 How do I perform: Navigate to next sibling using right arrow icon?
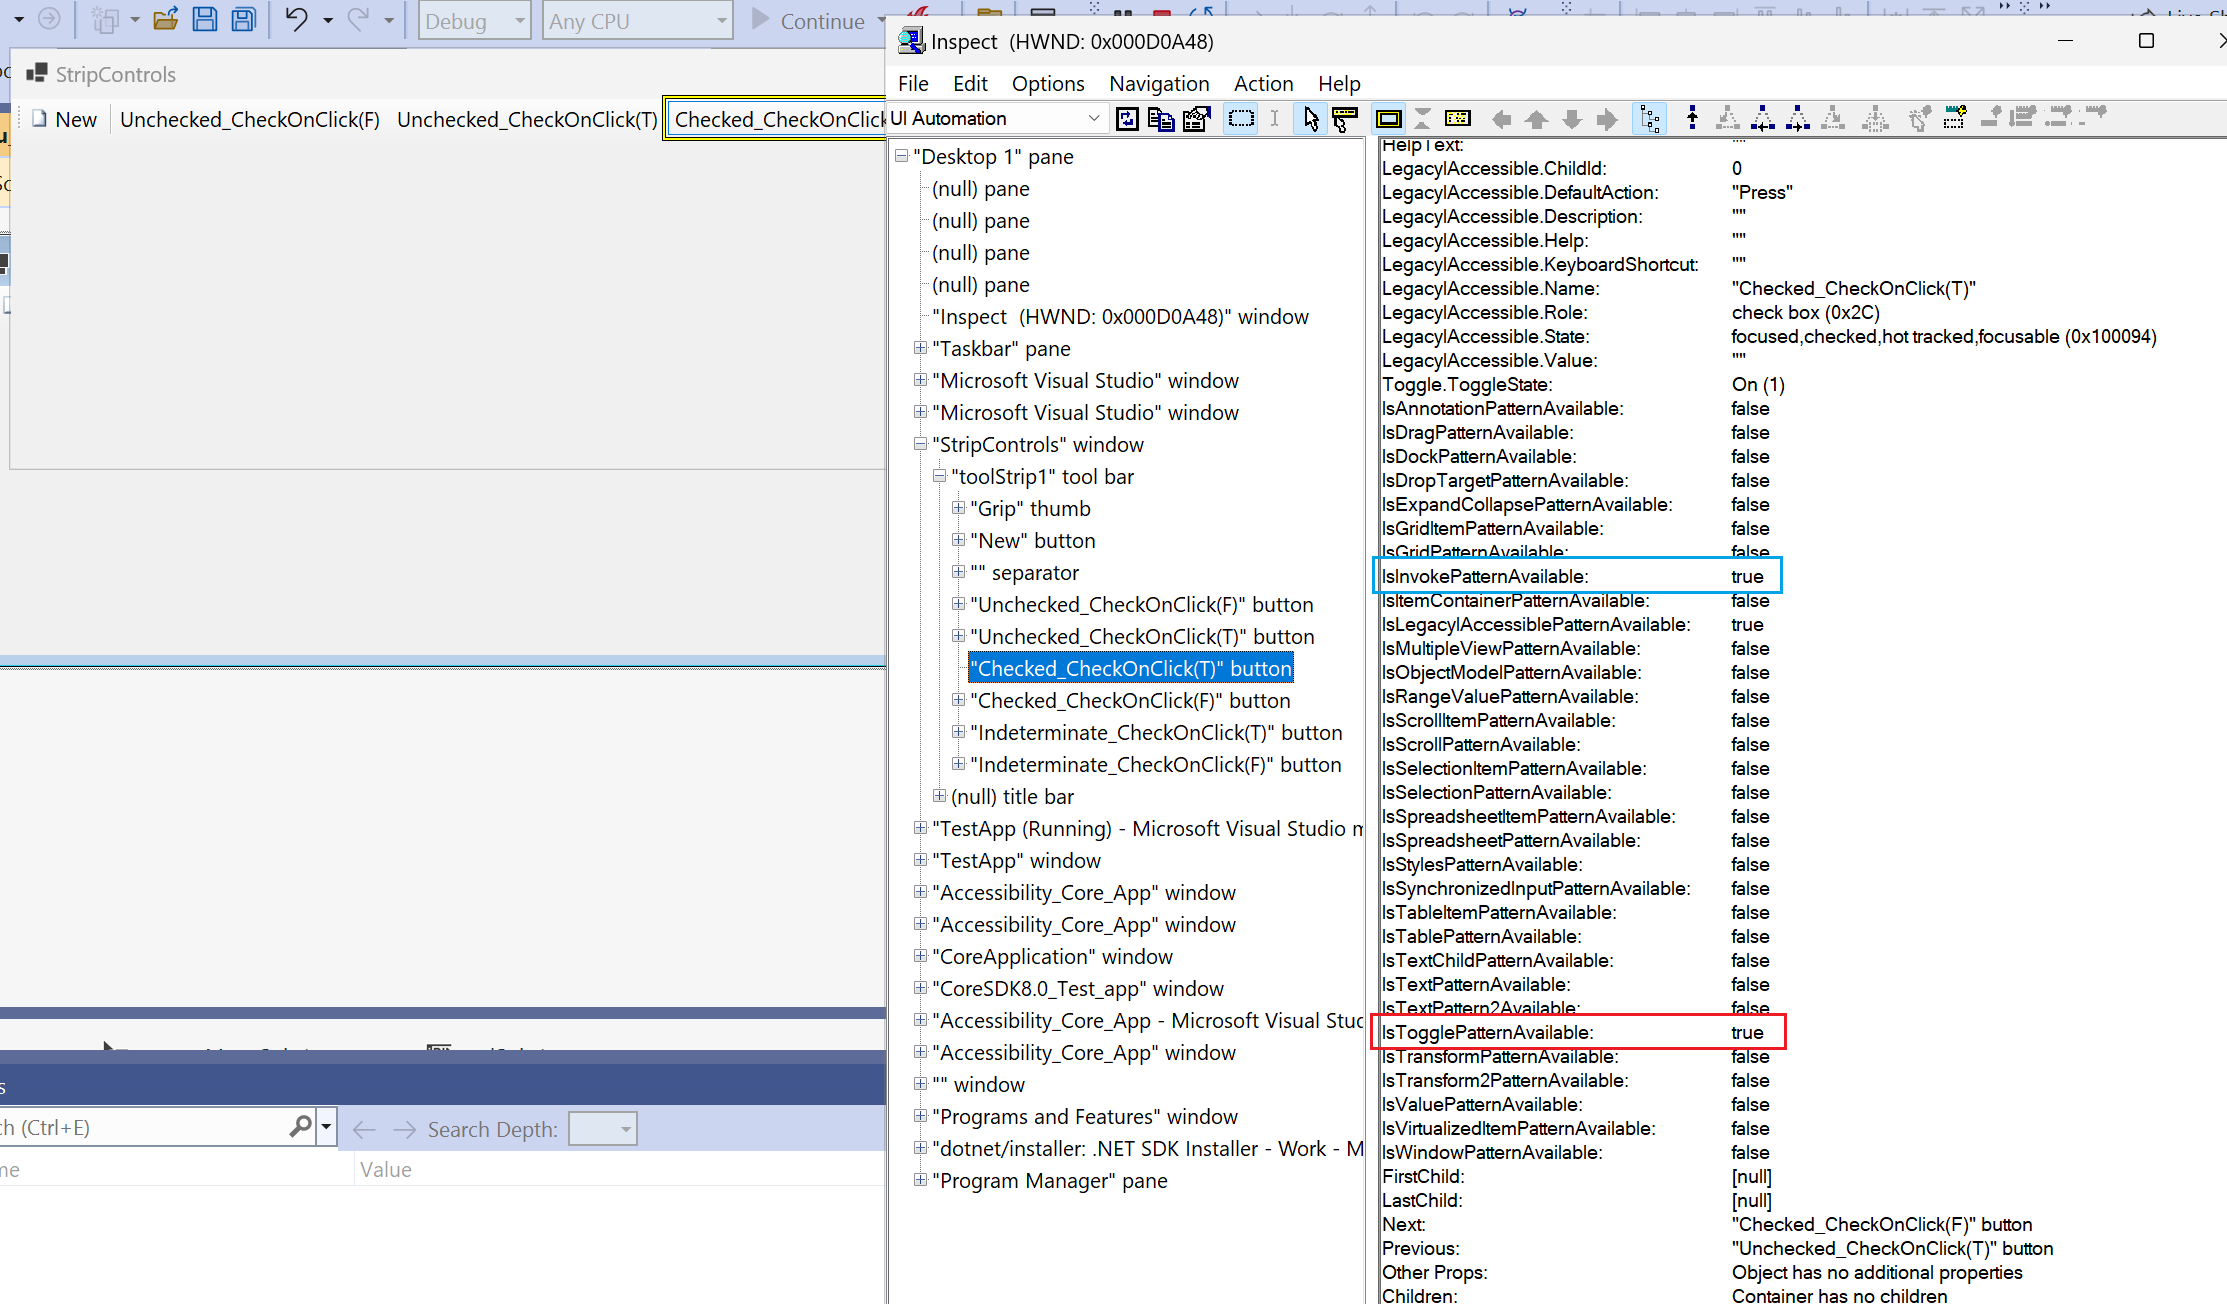[x=1607, y=118]
